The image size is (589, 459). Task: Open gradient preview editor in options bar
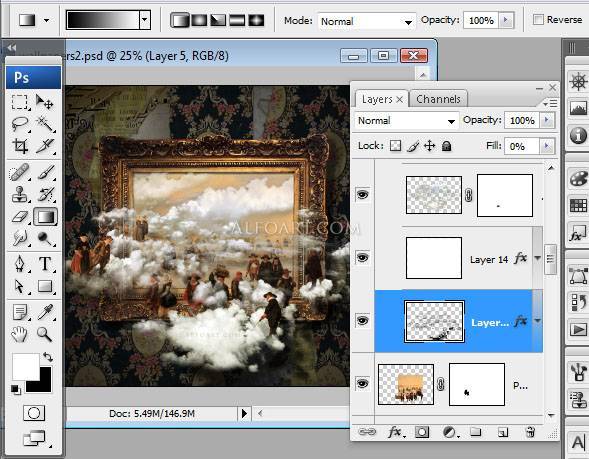(103, 20)
